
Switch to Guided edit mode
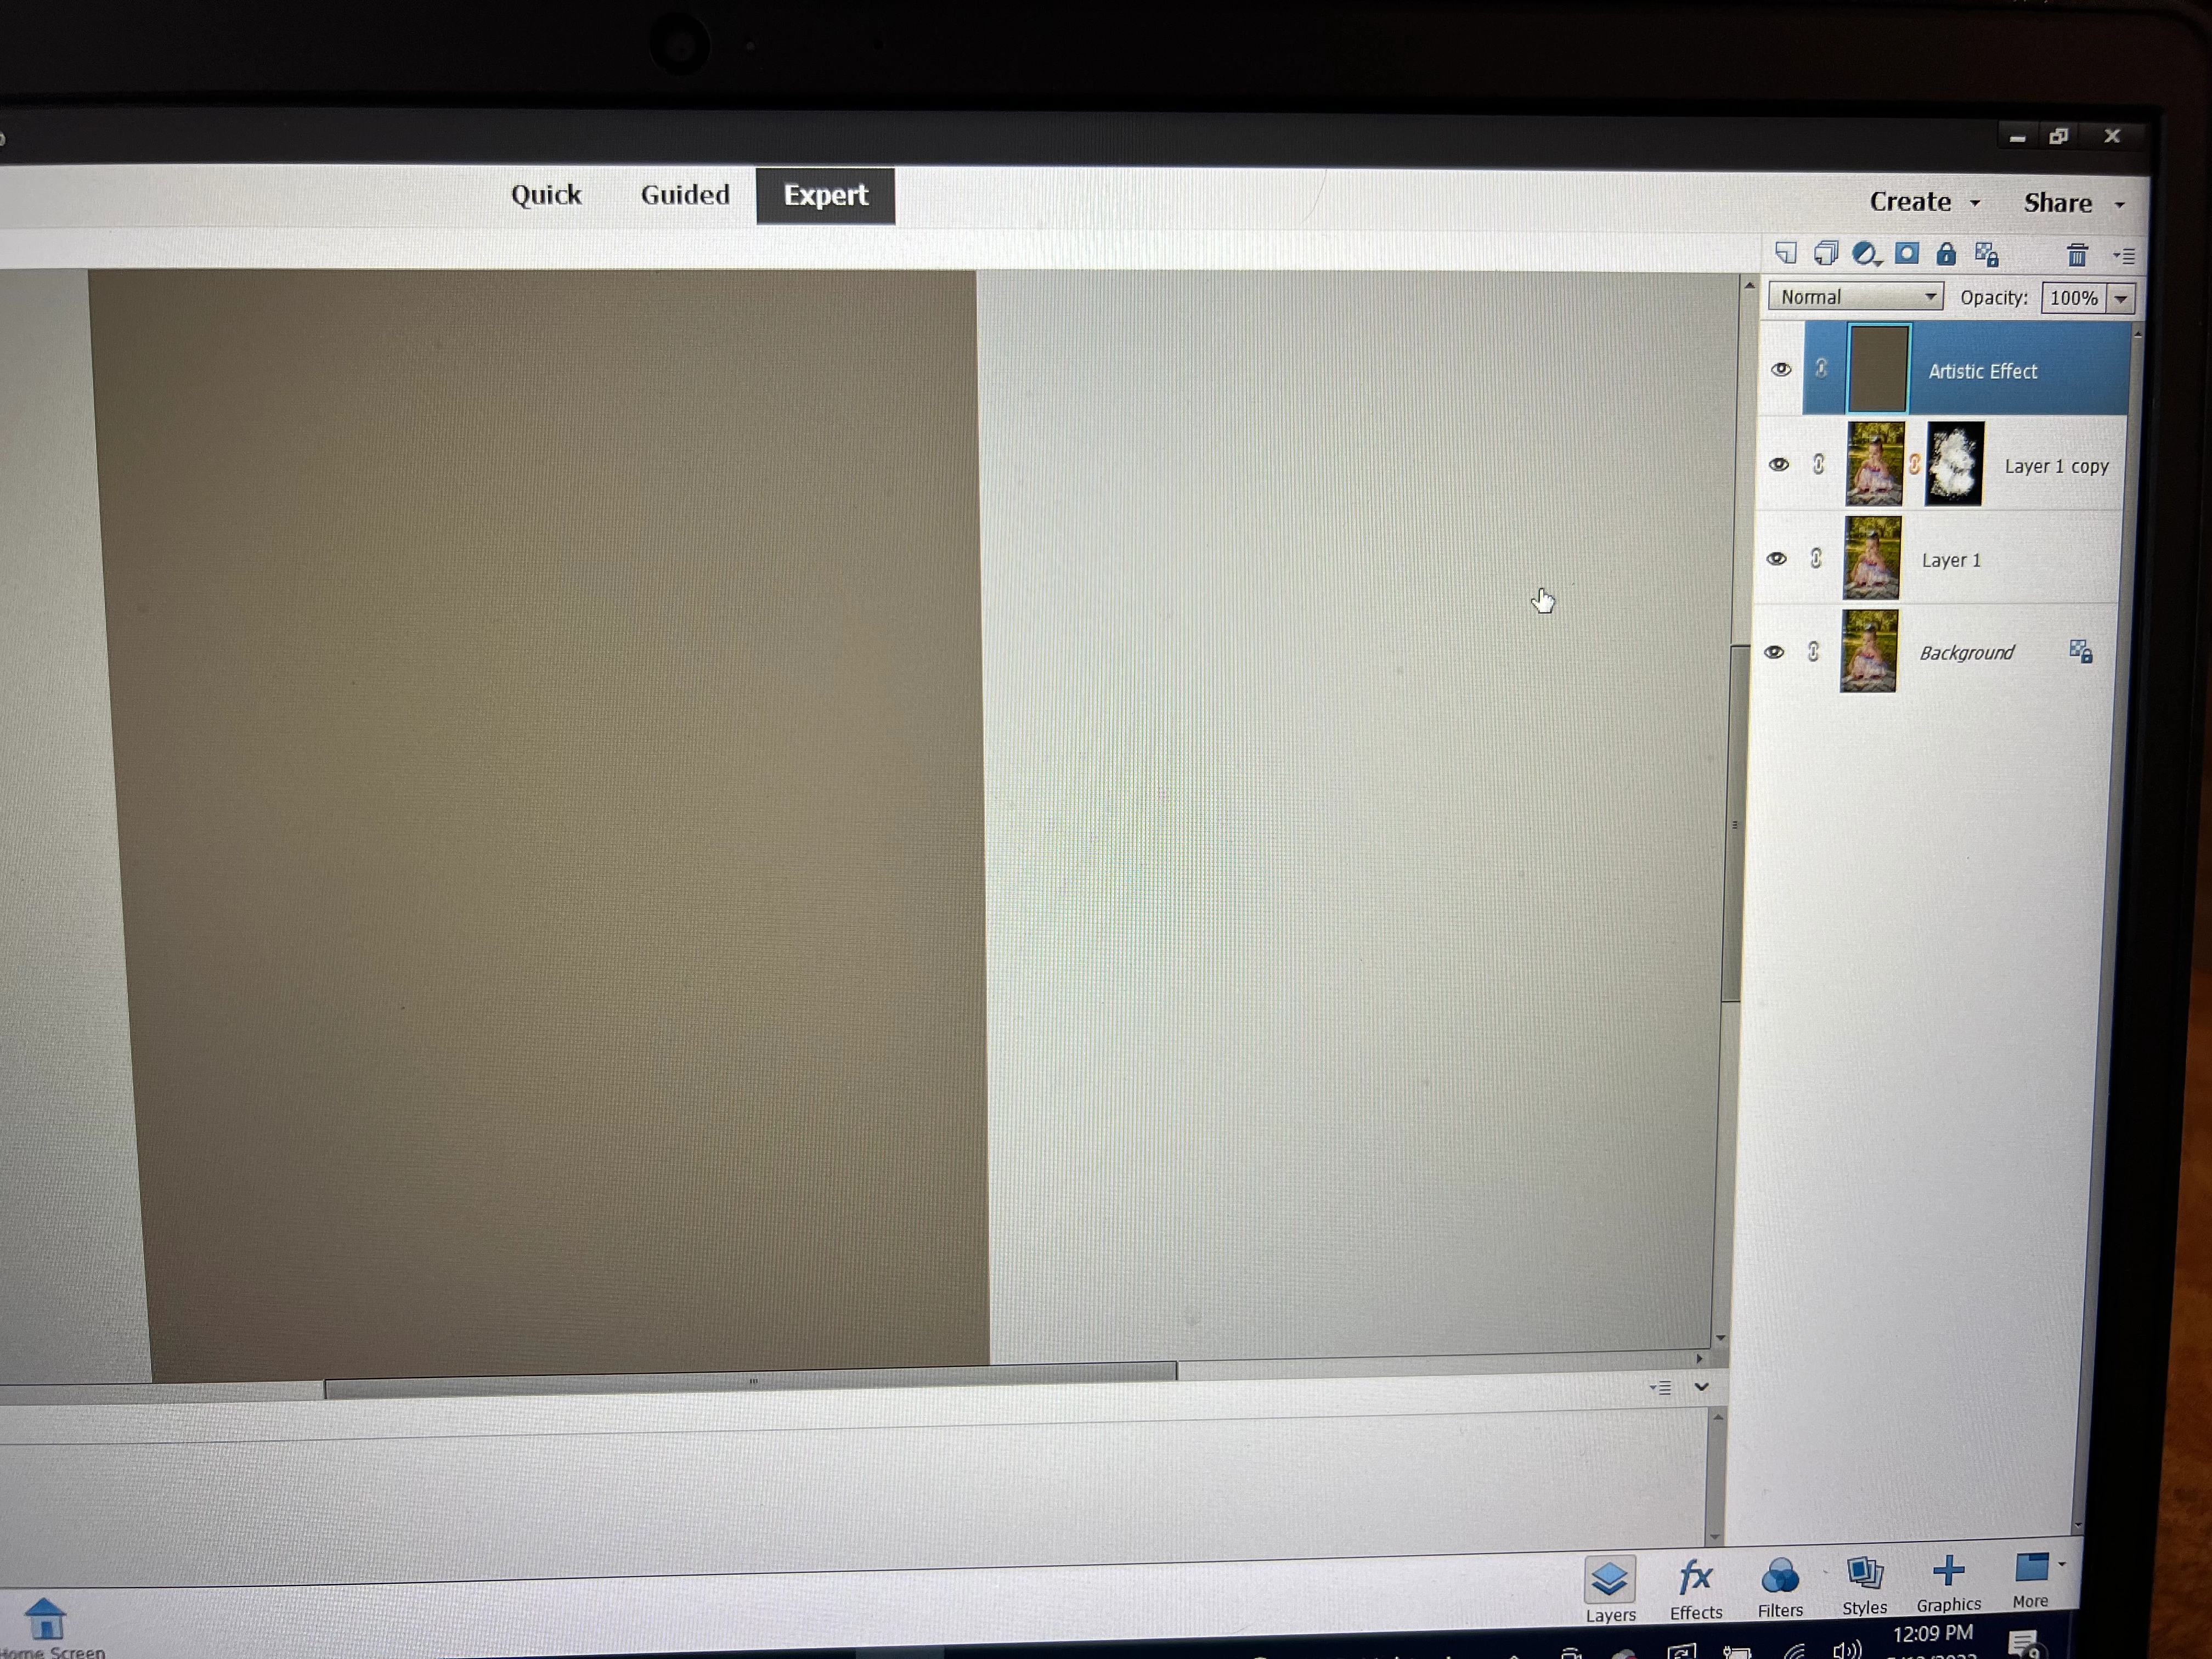(x=685, y=195)
